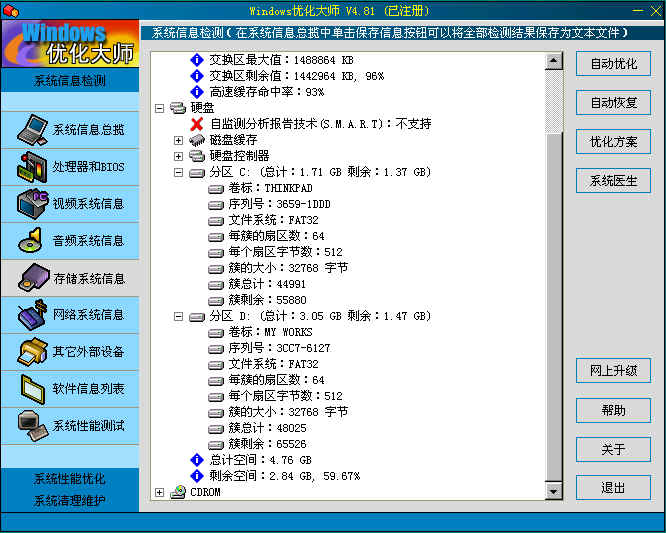The width and height of the screenshot is (666, 533).
Task: Open the 关于 dialog button
Action: click(613, 449)
